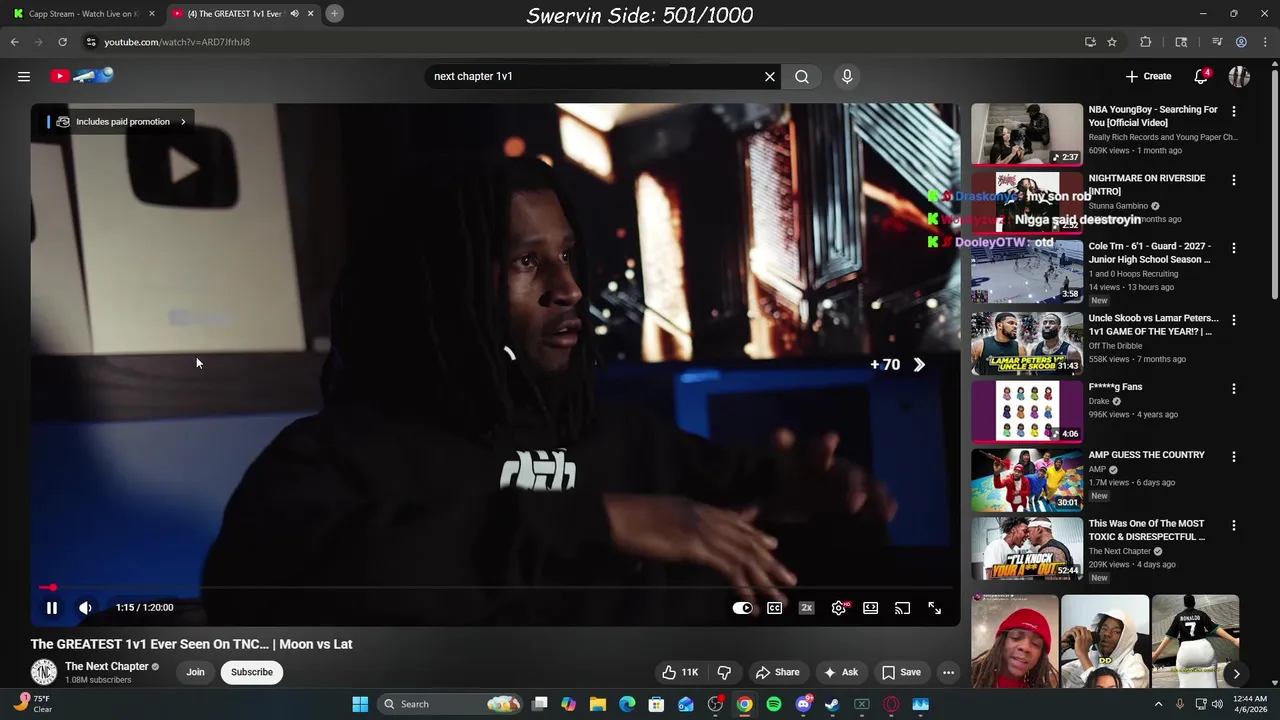1280x720 pixels.
Task: Open The Next Chapter channel name link
Action: tap(107, 666)
